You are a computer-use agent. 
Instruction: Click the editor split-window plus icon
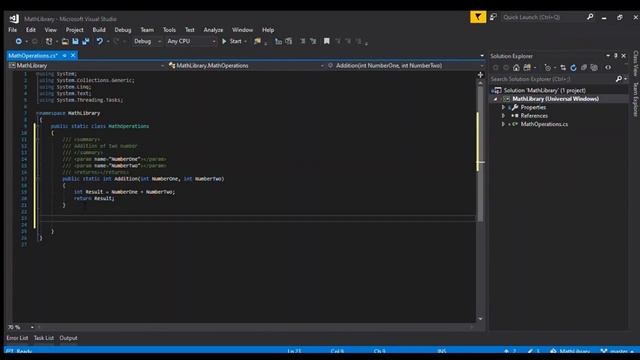point(480,75)
